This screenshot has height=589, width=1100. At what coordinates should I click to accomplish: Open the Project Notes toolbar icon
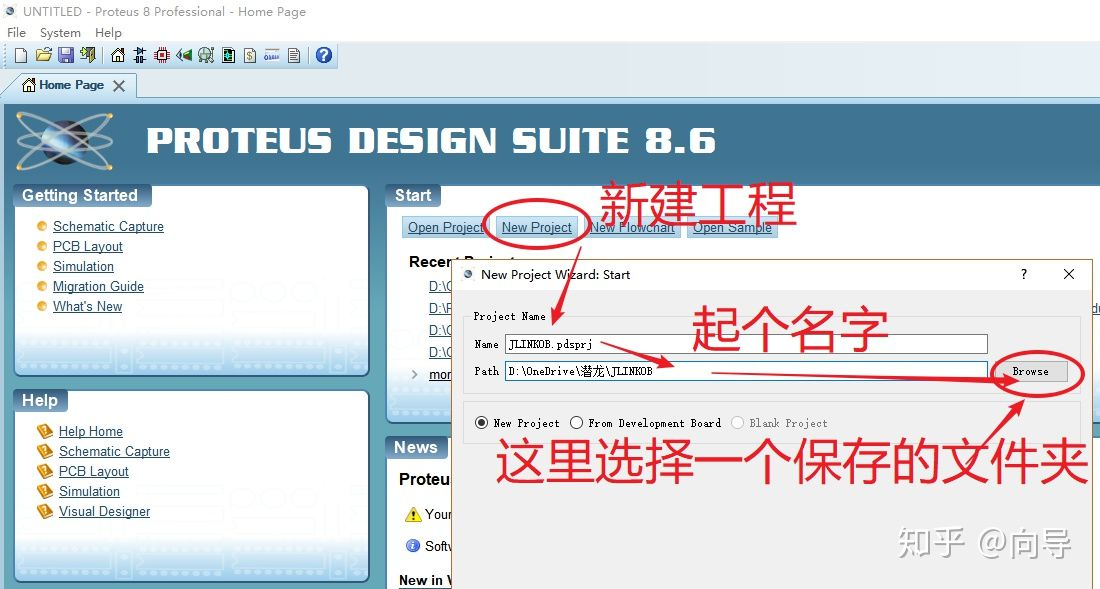[x=294, y=55]
